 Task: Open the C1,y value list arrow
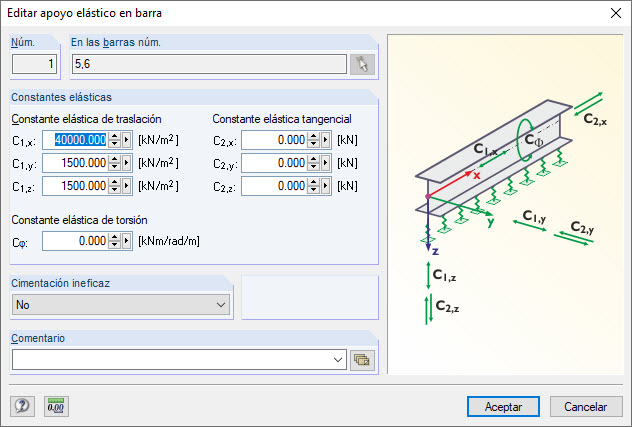click(127, 163)
